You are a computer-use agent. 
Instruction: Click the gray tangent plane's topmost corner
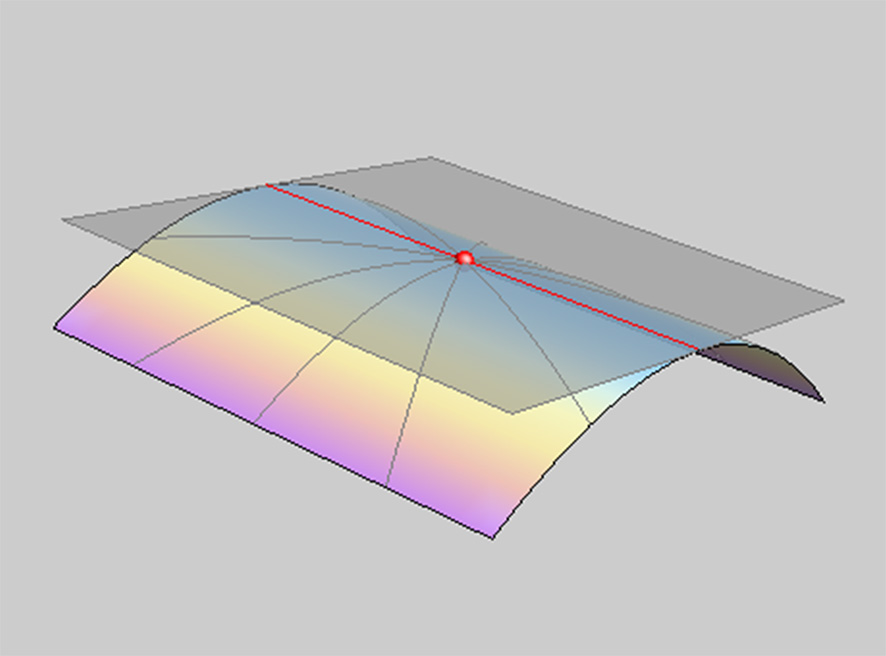[x=431, y=158]
